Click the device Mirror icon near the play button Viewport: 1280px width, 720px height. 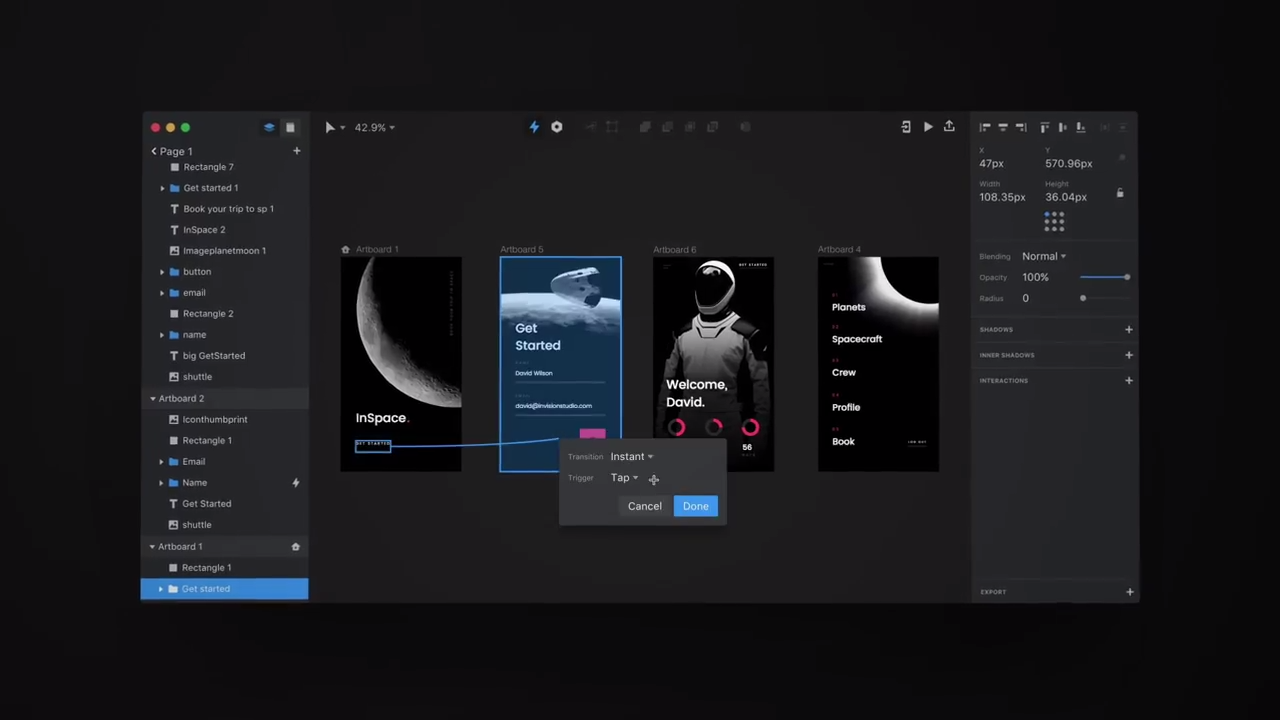905,127
